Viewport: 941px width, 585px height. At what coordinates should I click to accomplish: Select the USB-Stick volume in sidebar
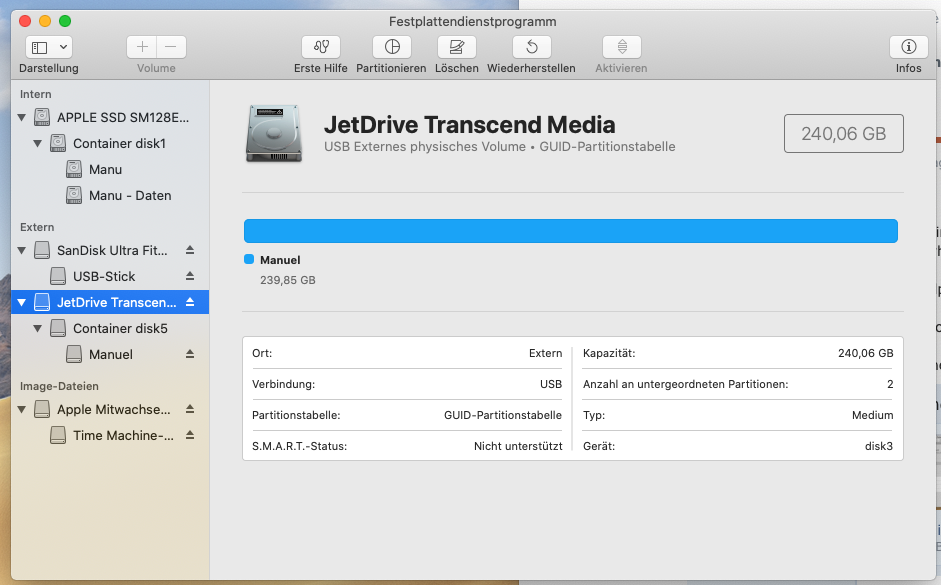click(110, 276)
